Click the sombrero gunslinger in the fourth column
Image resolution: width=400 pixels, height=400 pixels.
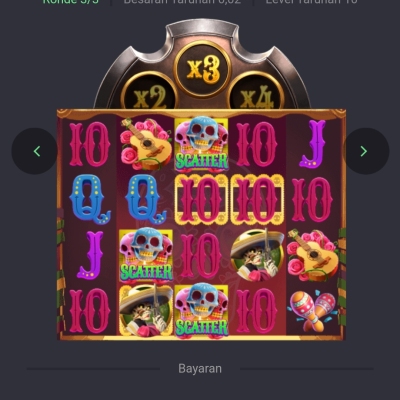[x=257, y=255]
